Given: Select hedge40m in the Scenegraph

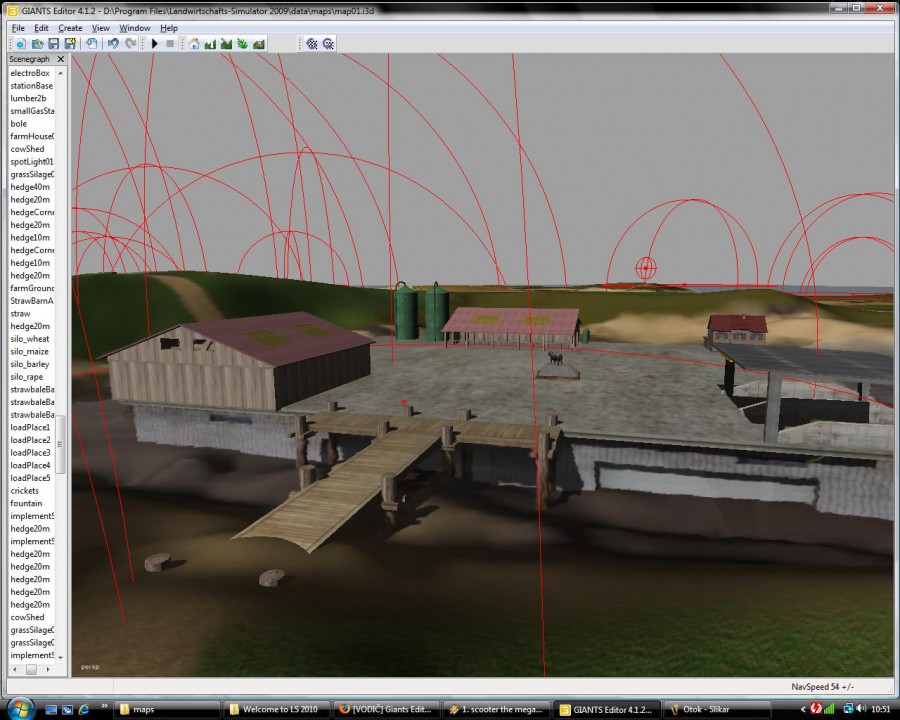Looking at the screenshot, I should [x=30, y=187].
